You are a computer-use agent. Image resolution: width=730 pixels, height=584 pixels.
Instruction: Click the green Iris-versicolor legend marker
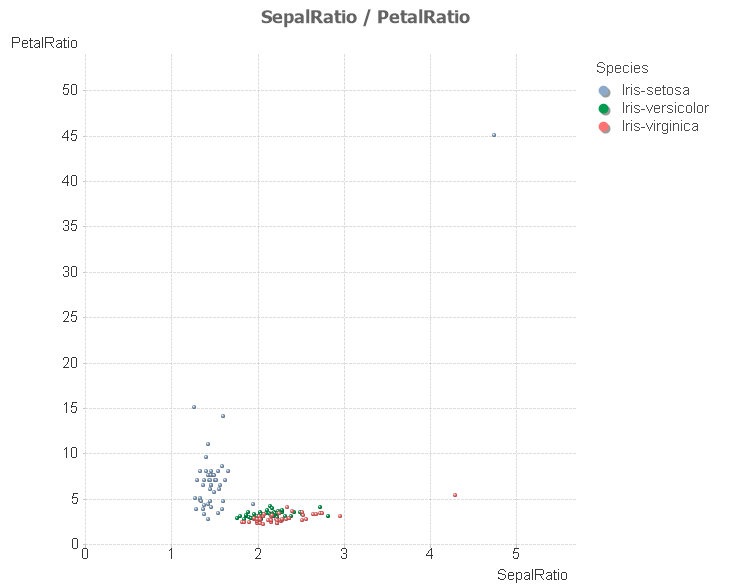604,109
